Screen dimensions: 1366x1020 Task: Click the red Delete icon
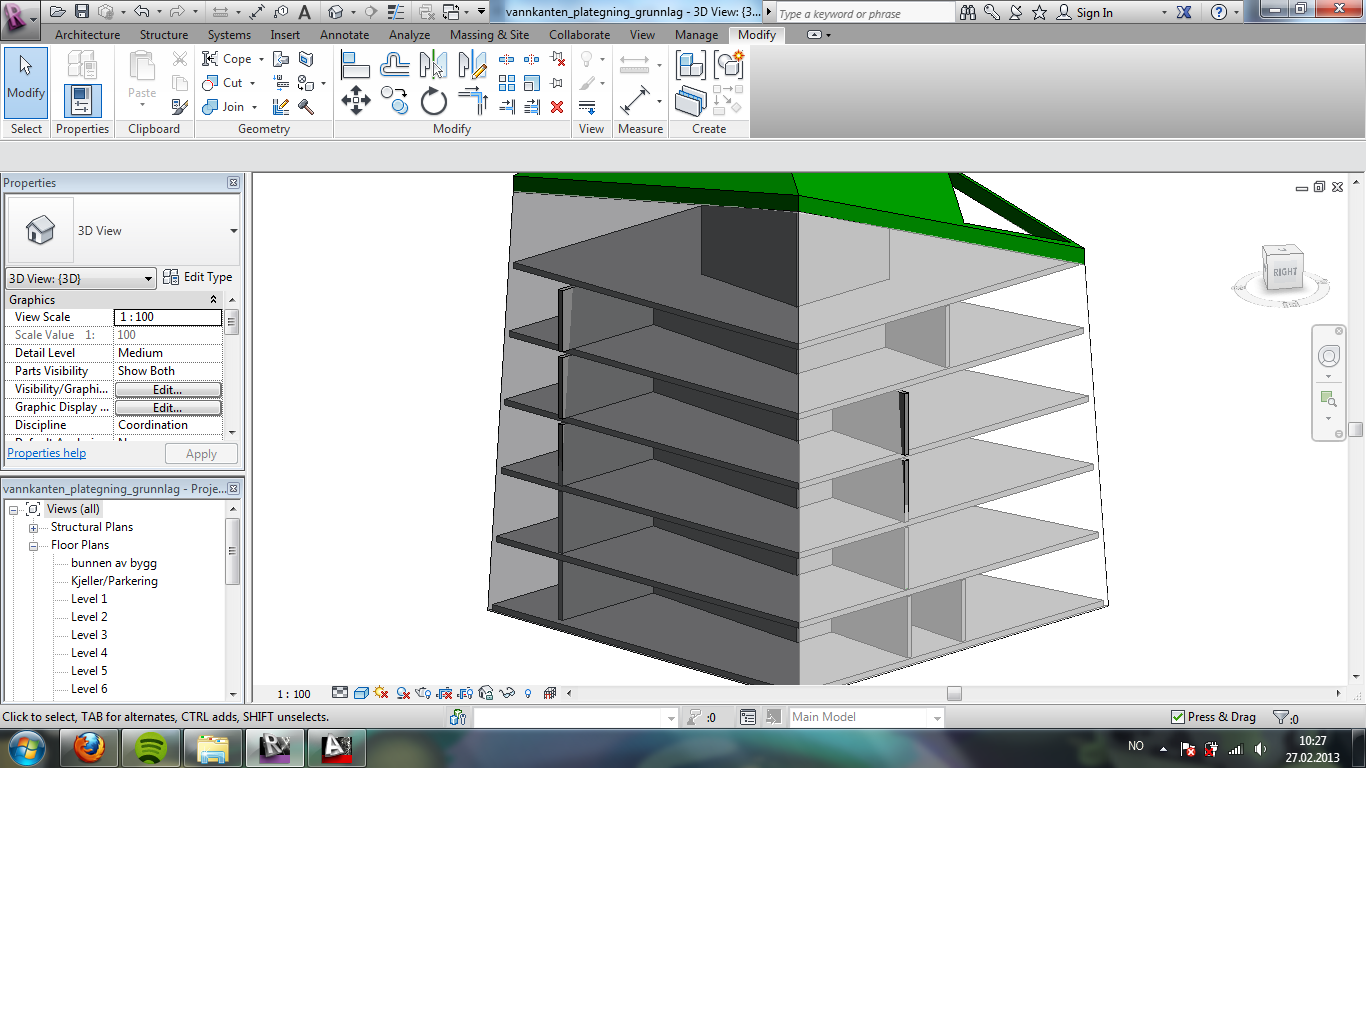(557, 107)
